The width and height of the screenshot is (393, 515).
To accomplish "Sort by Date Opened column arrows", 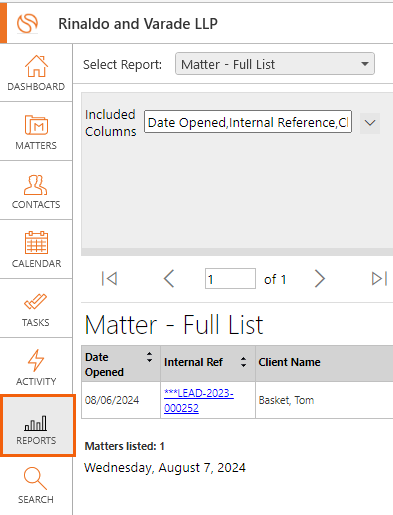I will [x=149, y=357].
